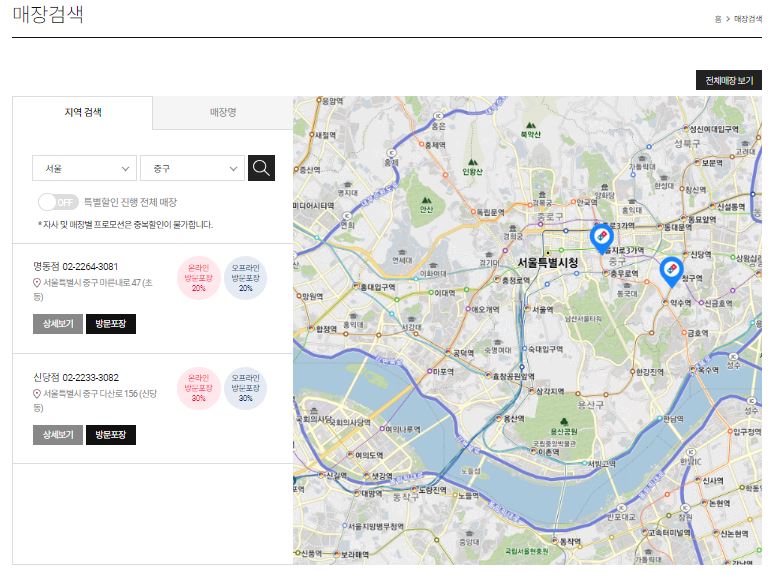
Task: Click 독립문역 station on map
Action: point(487,212)
